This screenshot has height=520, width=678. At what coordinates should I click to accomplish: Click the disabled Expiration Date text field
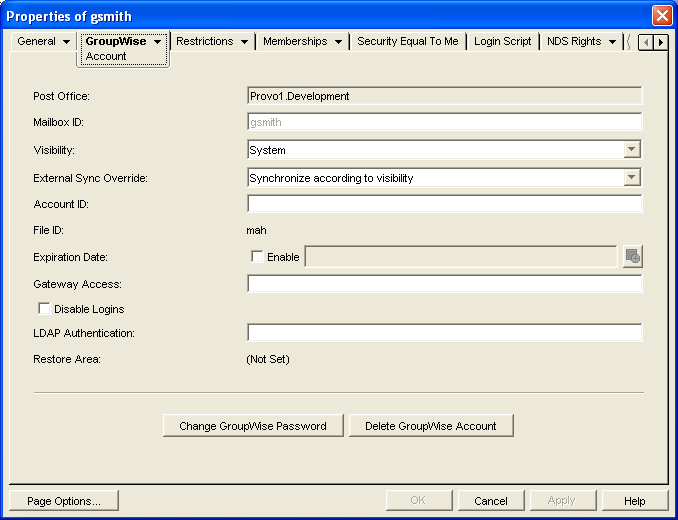click(x=461, y=256)
